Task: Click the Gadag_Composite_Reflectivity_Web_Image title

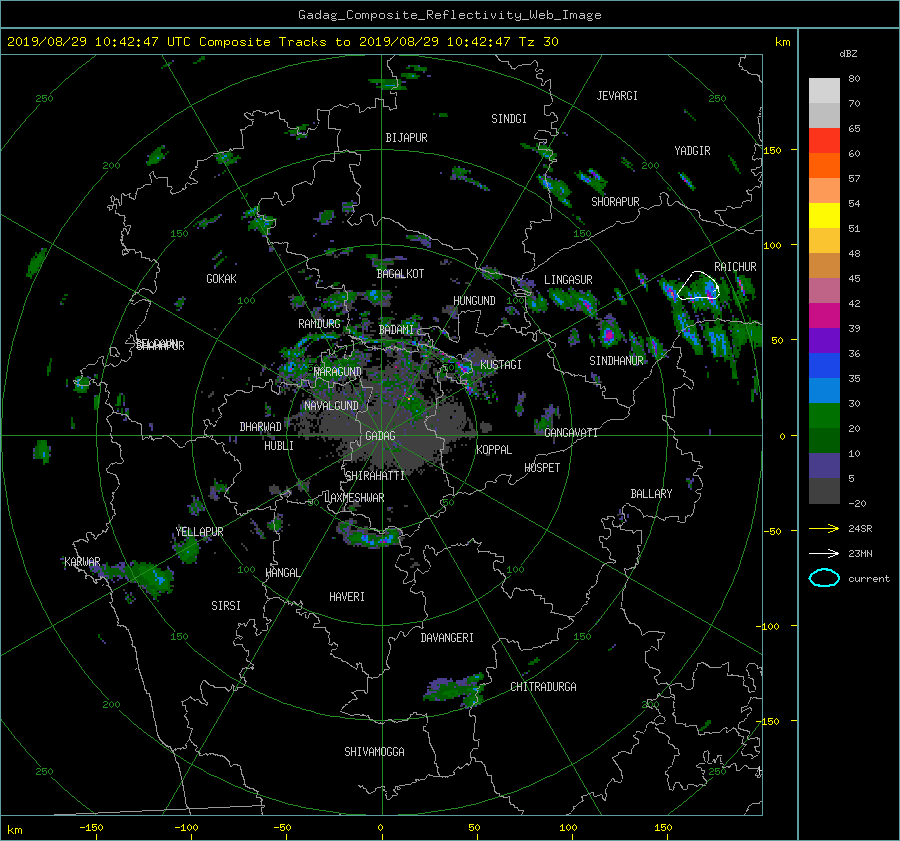Action: [x=449, y=15]
